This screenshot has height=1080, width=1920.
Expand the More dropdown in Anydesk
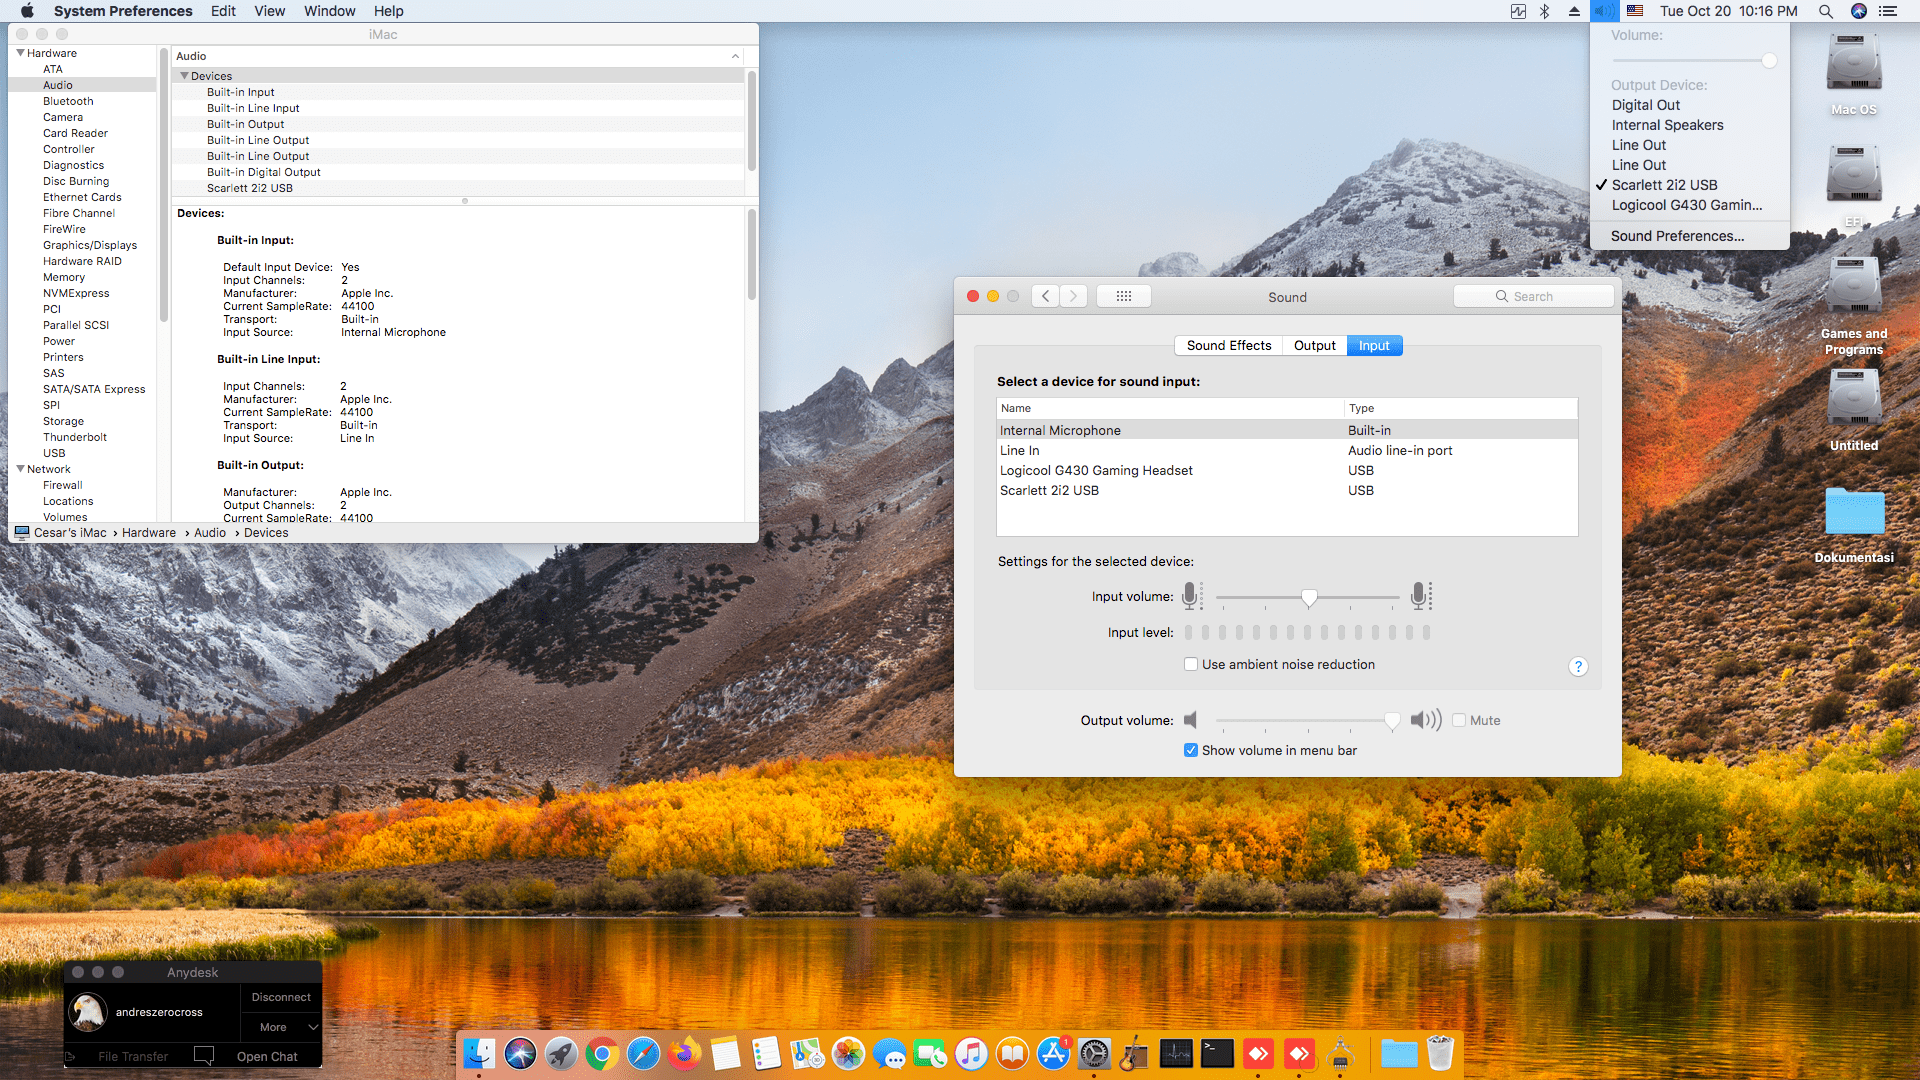point(282,1027)
